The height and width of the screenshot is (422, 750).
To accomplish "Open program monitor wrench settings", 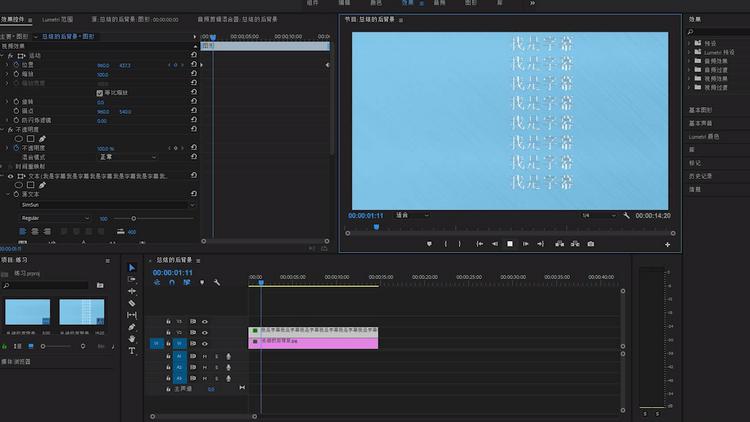I will click(626, 215).
